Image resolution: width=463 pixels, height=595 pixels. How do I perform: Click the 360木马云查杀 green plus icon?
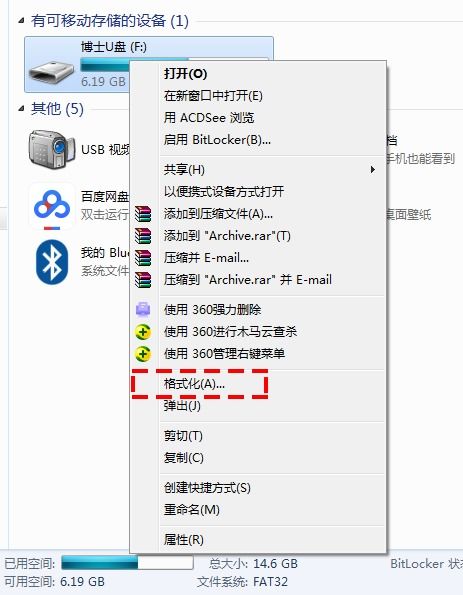tap(143, 332)
